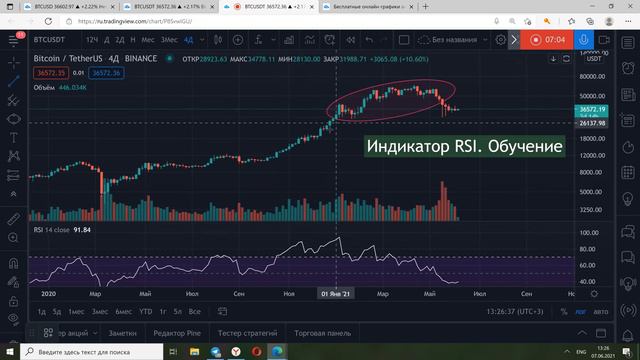Select the geometric shapes brush tool

click(13, 119)
